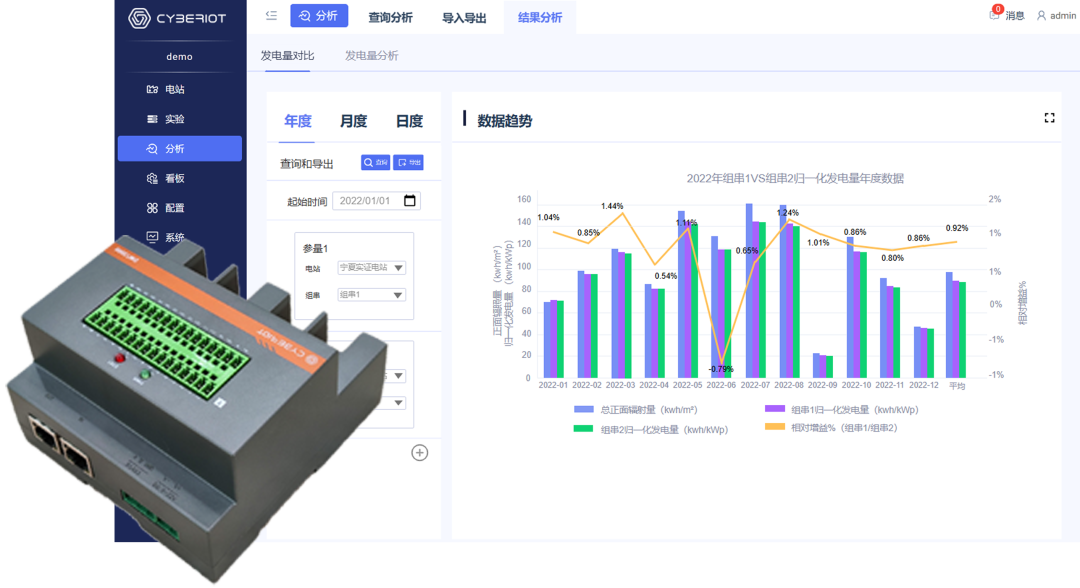Switch to the 结果分析 tab

point(539,17)
